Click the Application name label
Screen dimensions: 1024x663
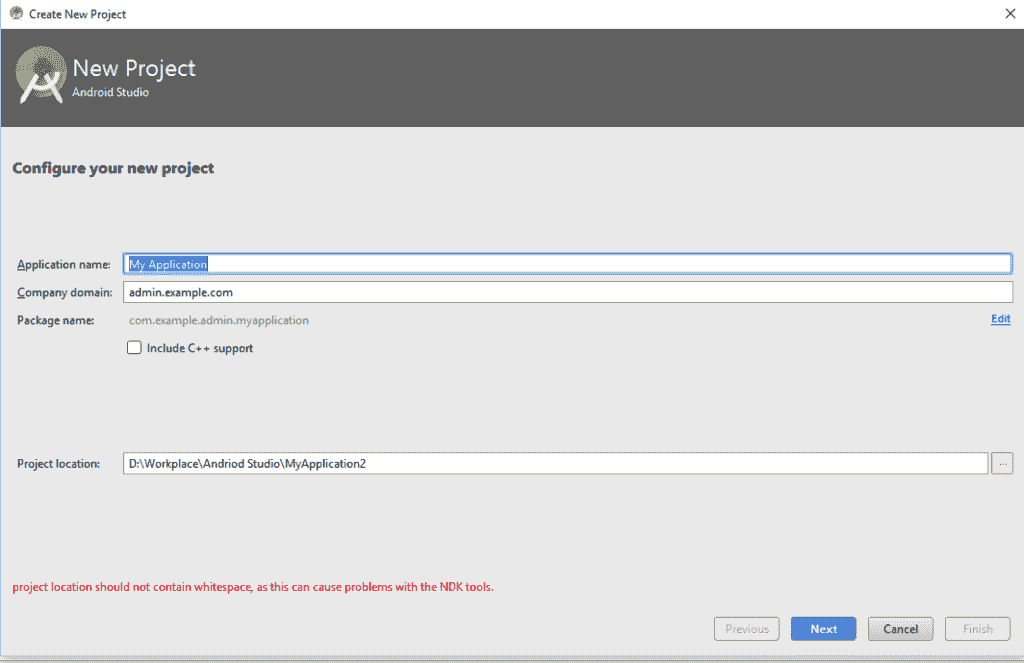[64, 264]
